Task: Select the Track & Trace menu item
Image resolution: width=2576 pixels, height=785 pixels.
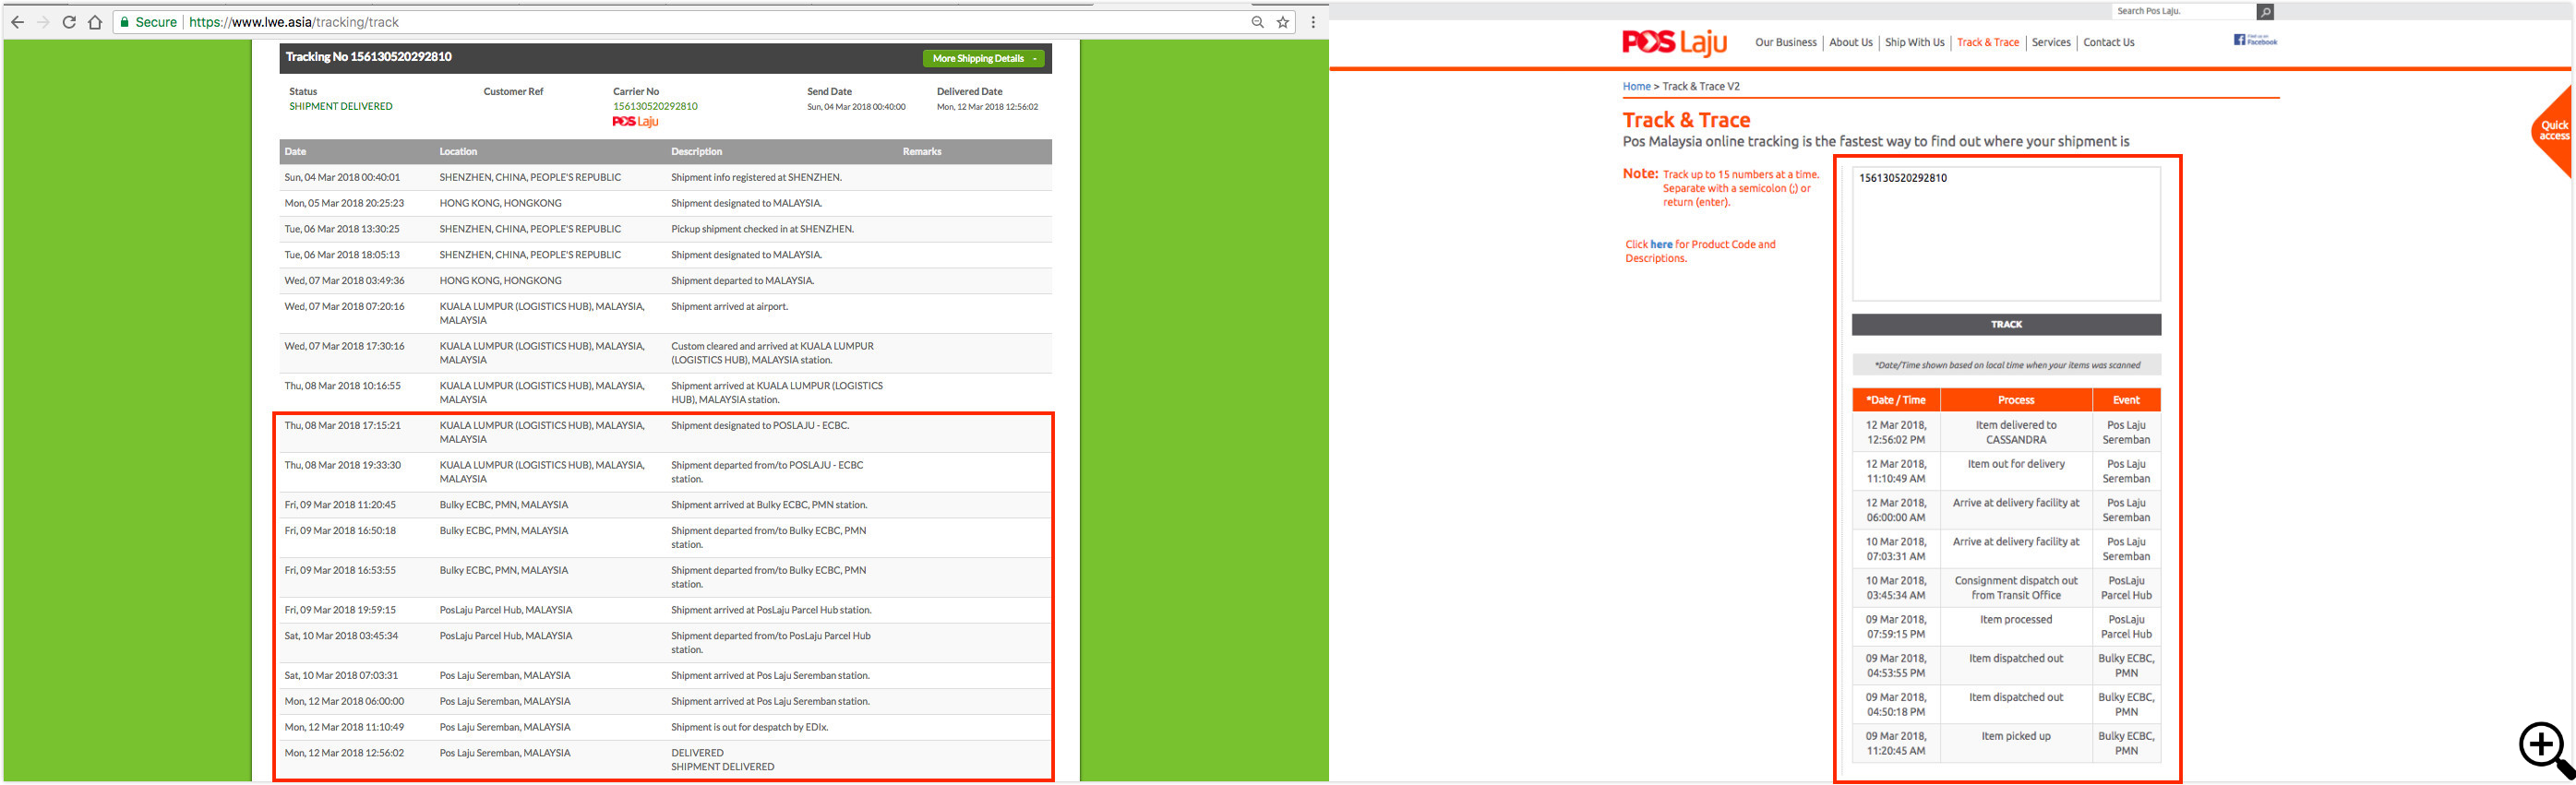Action: point(1987,42)
